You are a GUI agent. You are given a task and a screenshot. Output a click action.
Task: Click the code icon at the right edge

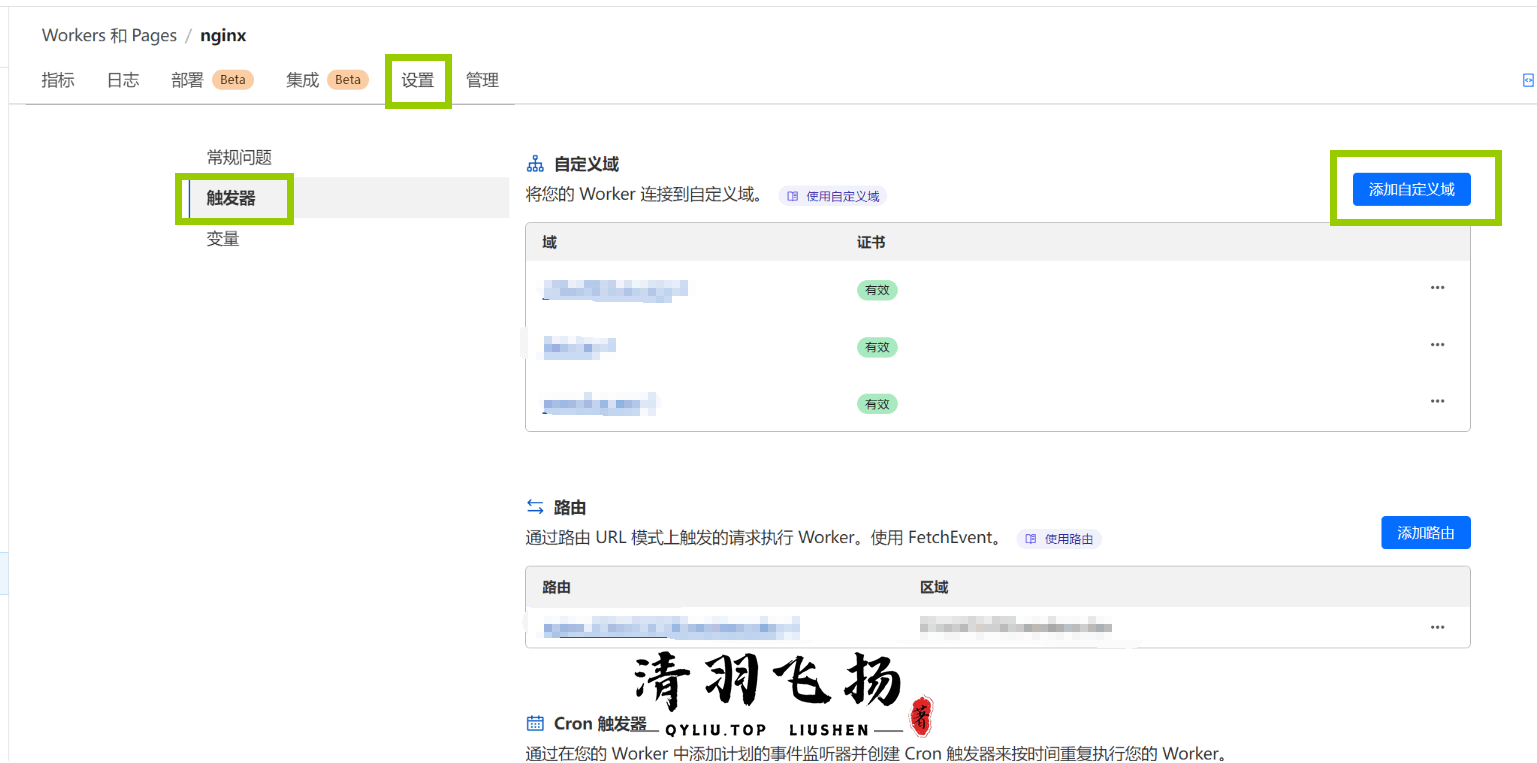point(1528,80)
